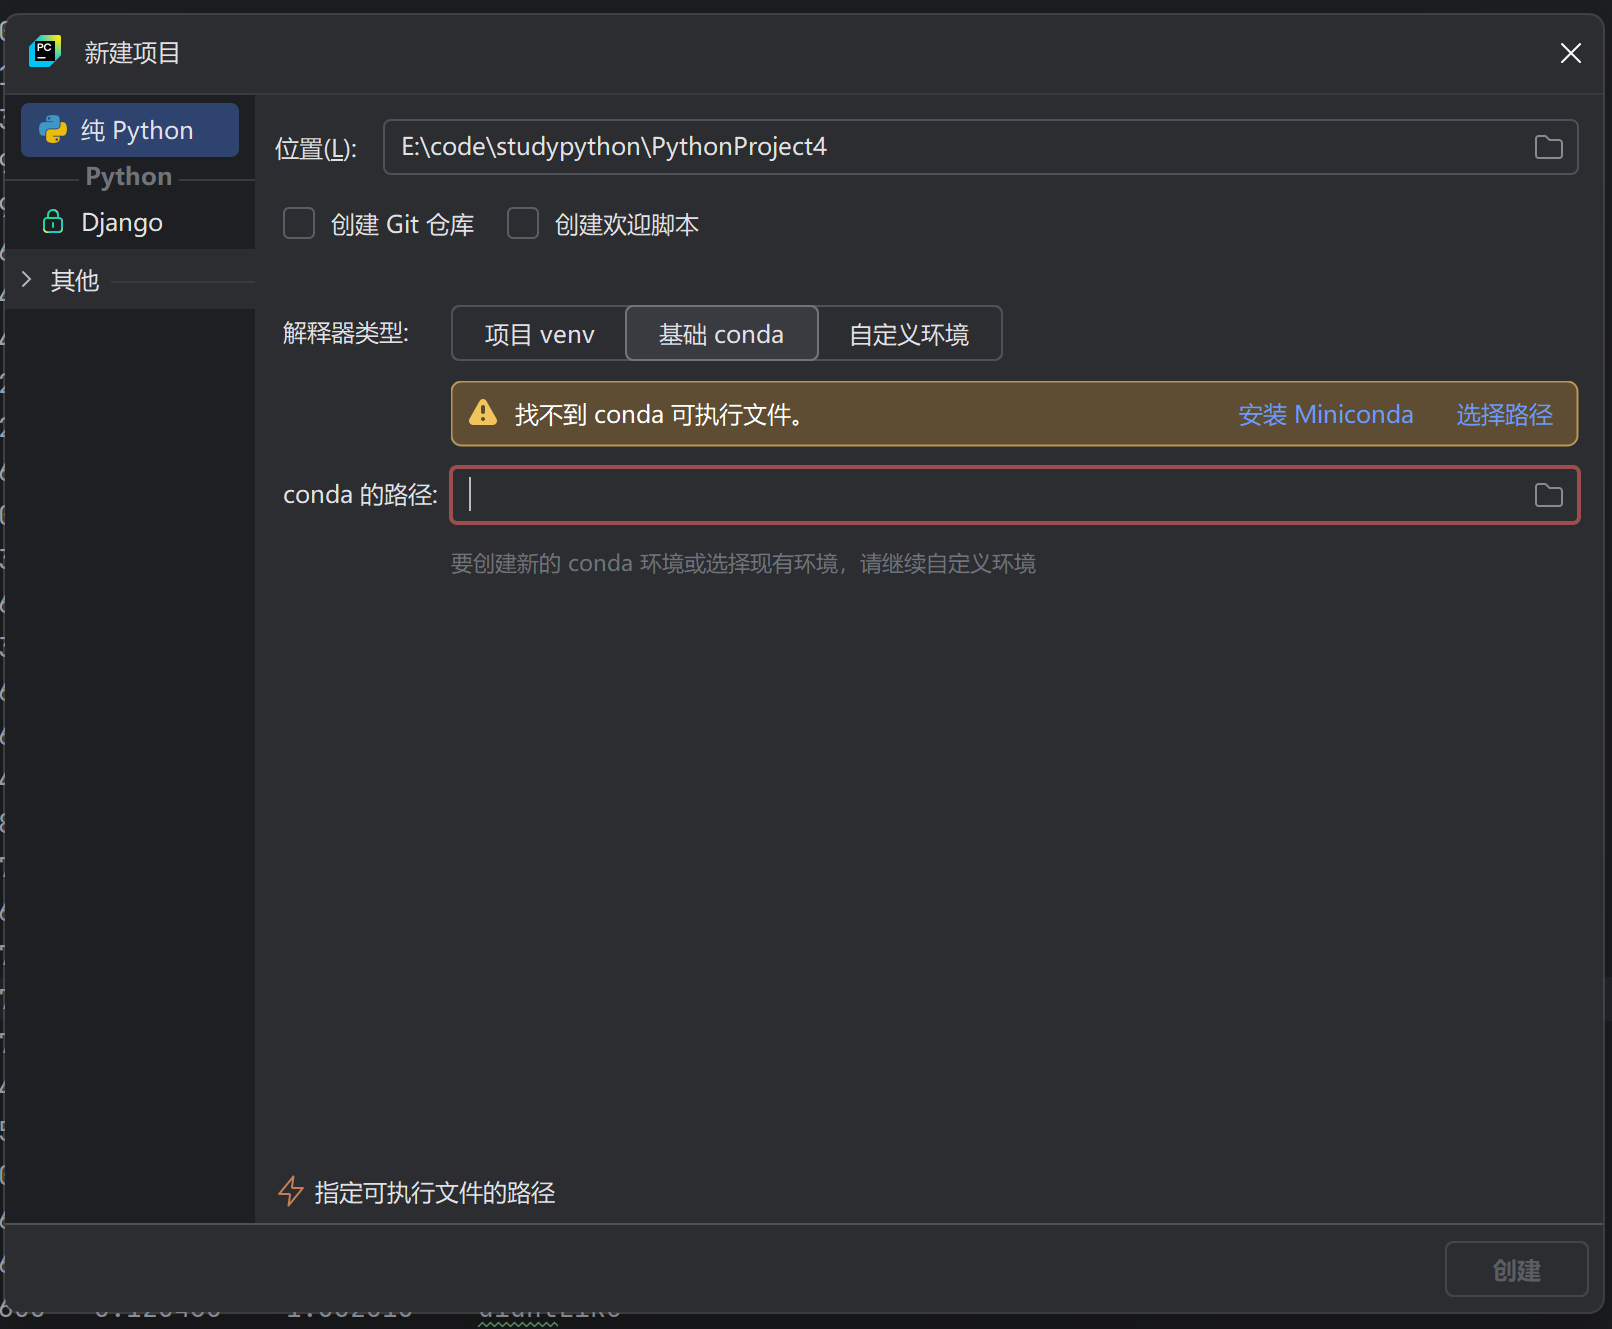Viewport: 1612px width, 1329px height.
Task: Close the 新建项目 dialog
Action: click(1570, 53)
